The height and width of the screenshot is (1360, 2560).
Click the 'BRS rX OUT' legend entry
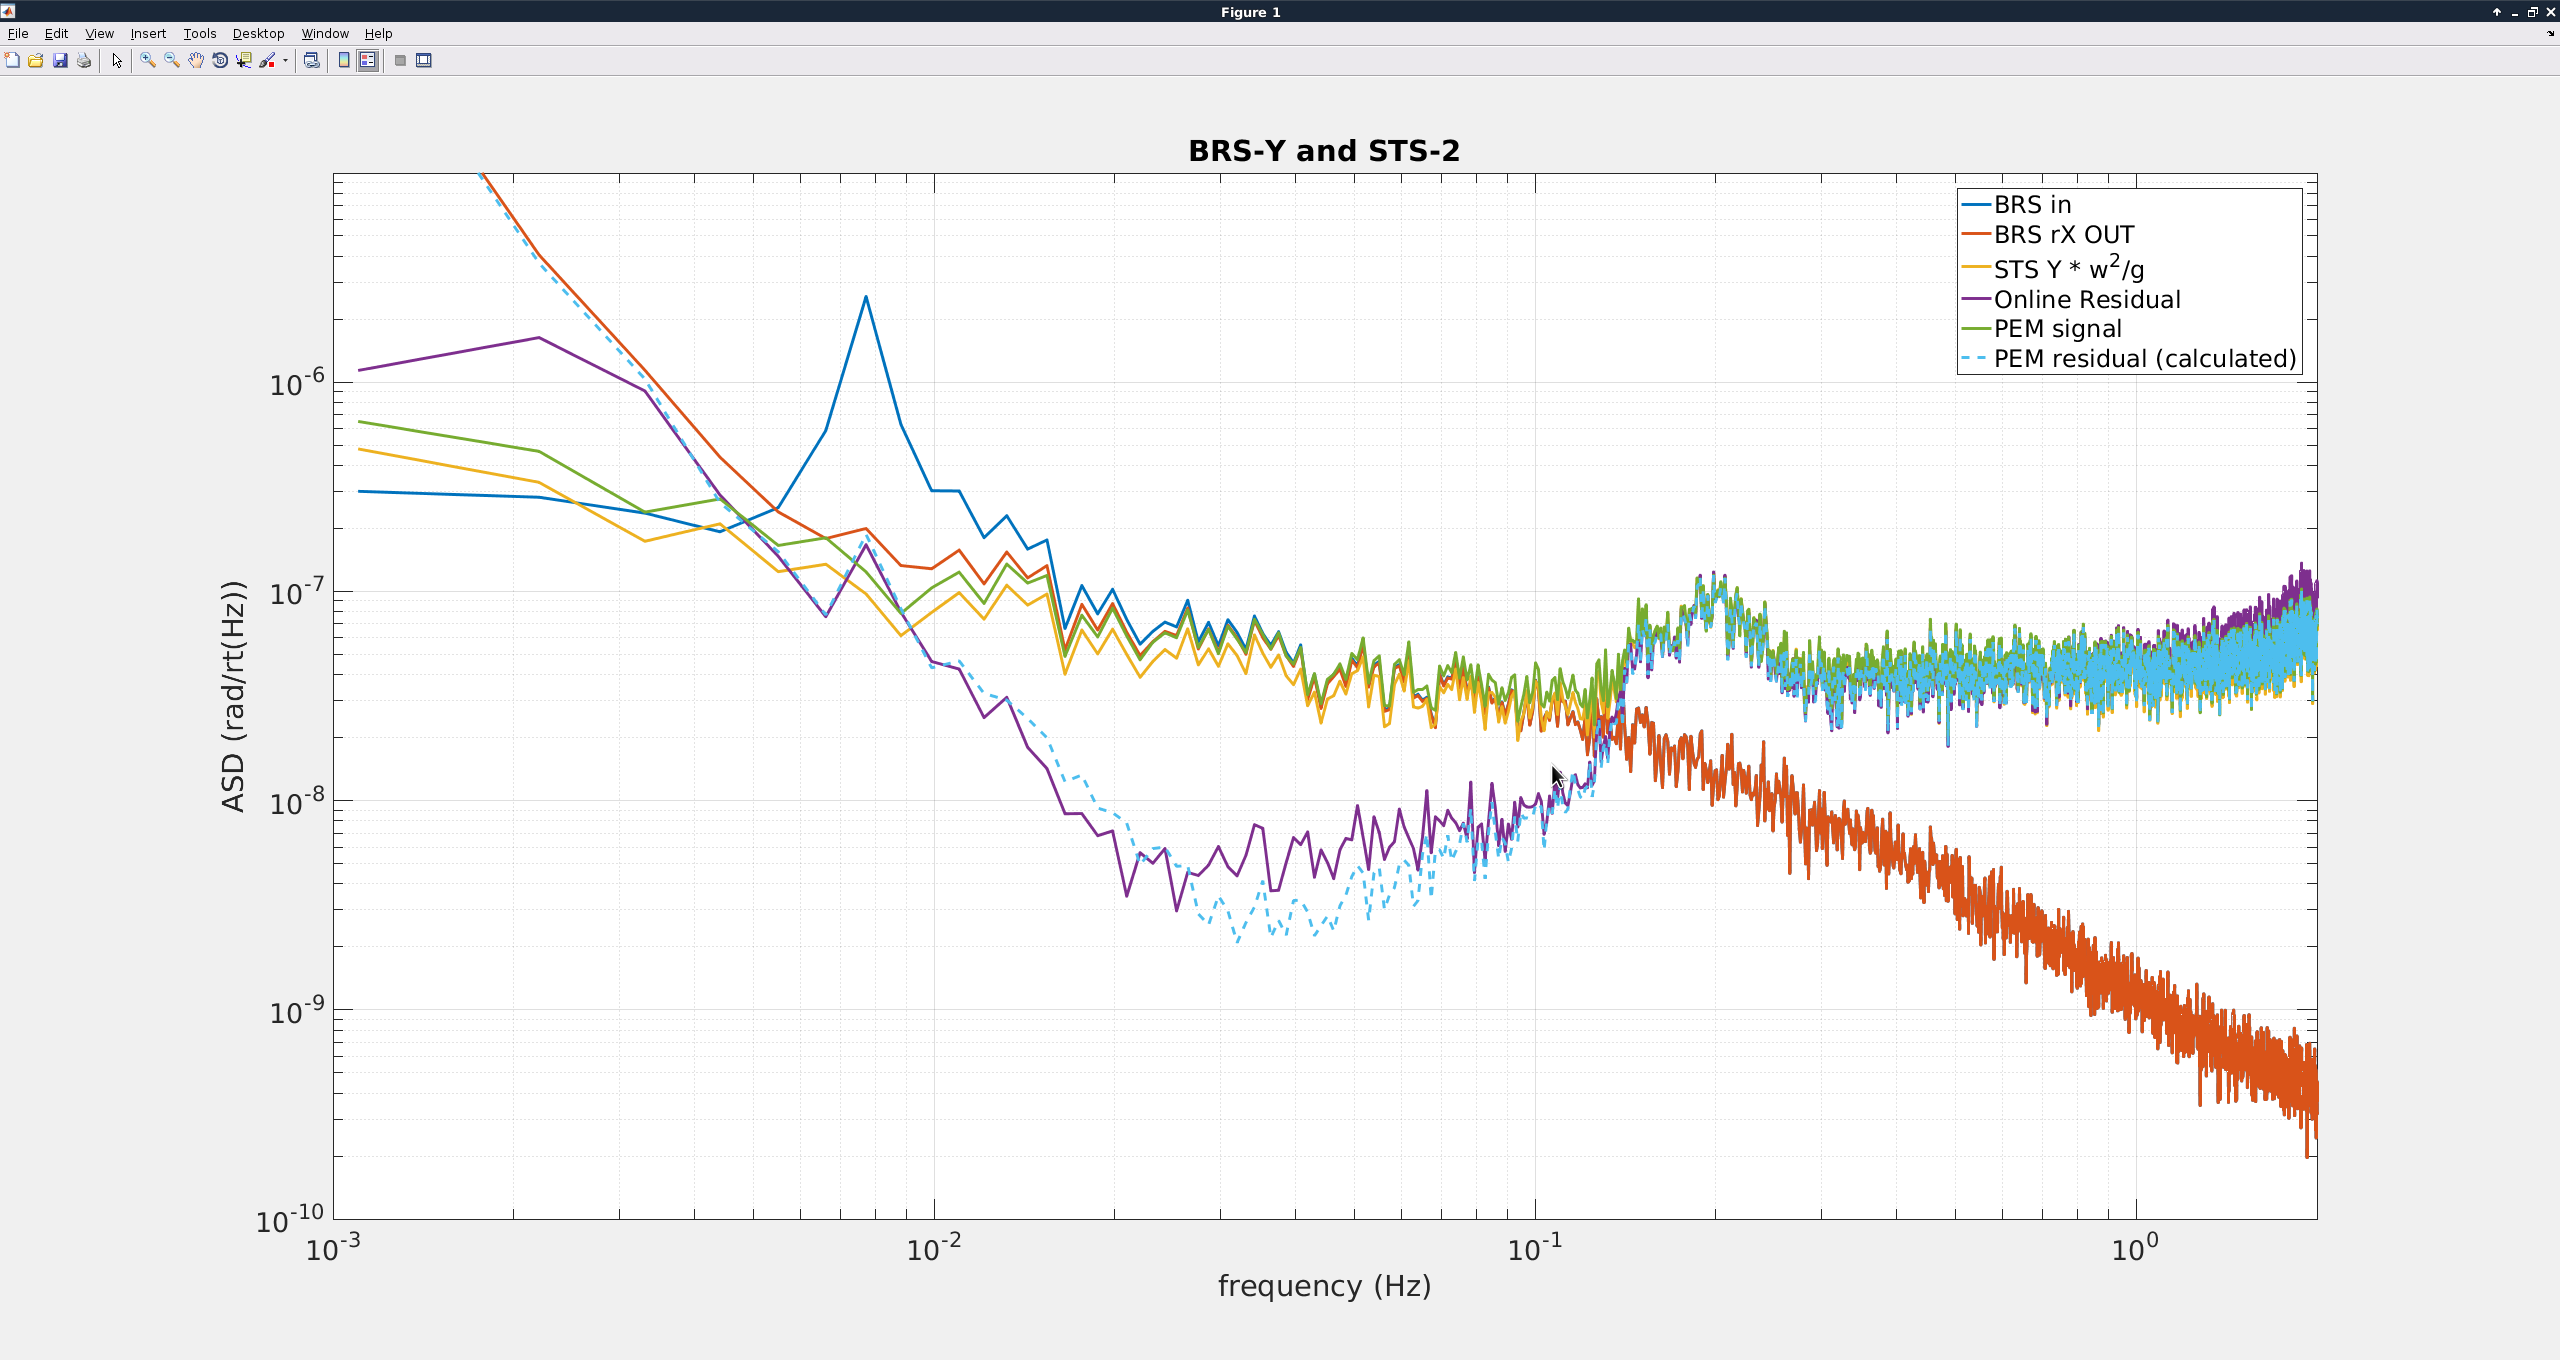click(x=2064, y=235)
